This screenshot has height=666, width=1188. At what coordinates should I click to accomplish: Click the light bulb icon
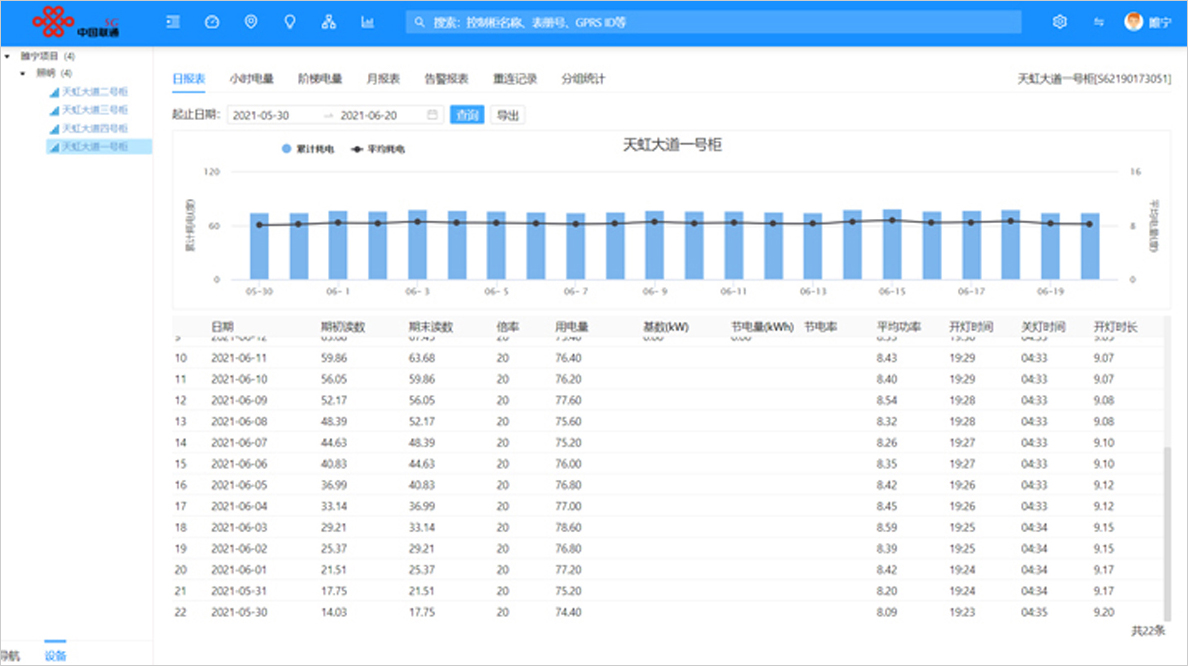[x=290, y=21]
